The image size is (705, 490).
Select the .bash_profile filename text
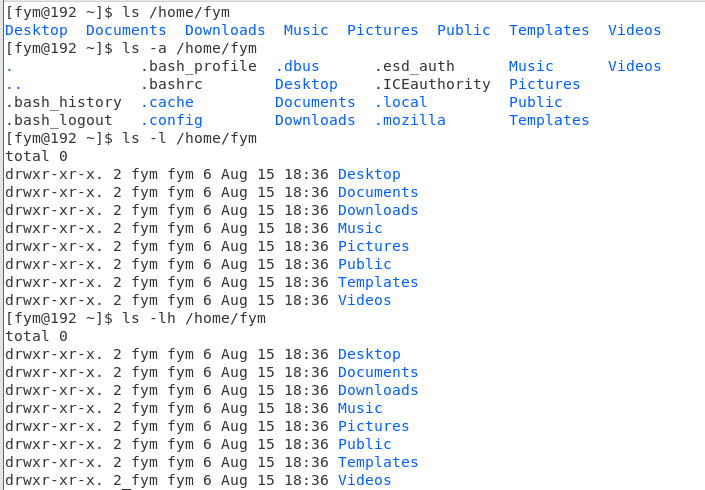pyautogui.click(x=198, y=67)
